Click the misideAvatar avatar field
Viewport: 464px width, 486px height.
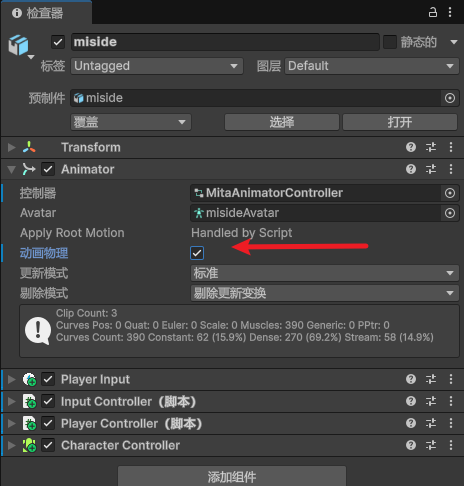[x=316, y=213]
